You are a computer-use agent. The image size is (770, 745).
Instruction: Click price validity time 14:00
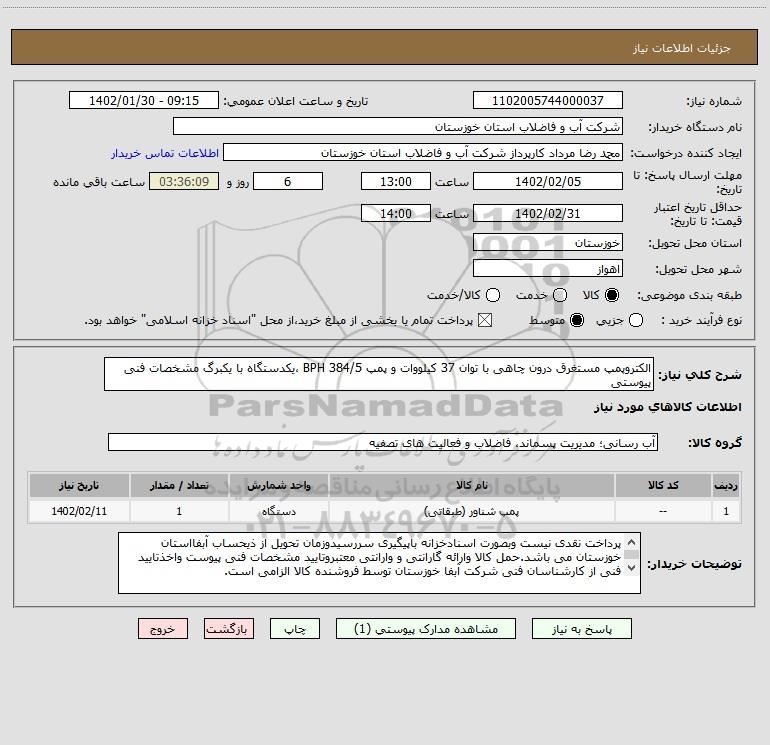coord(396,213)
